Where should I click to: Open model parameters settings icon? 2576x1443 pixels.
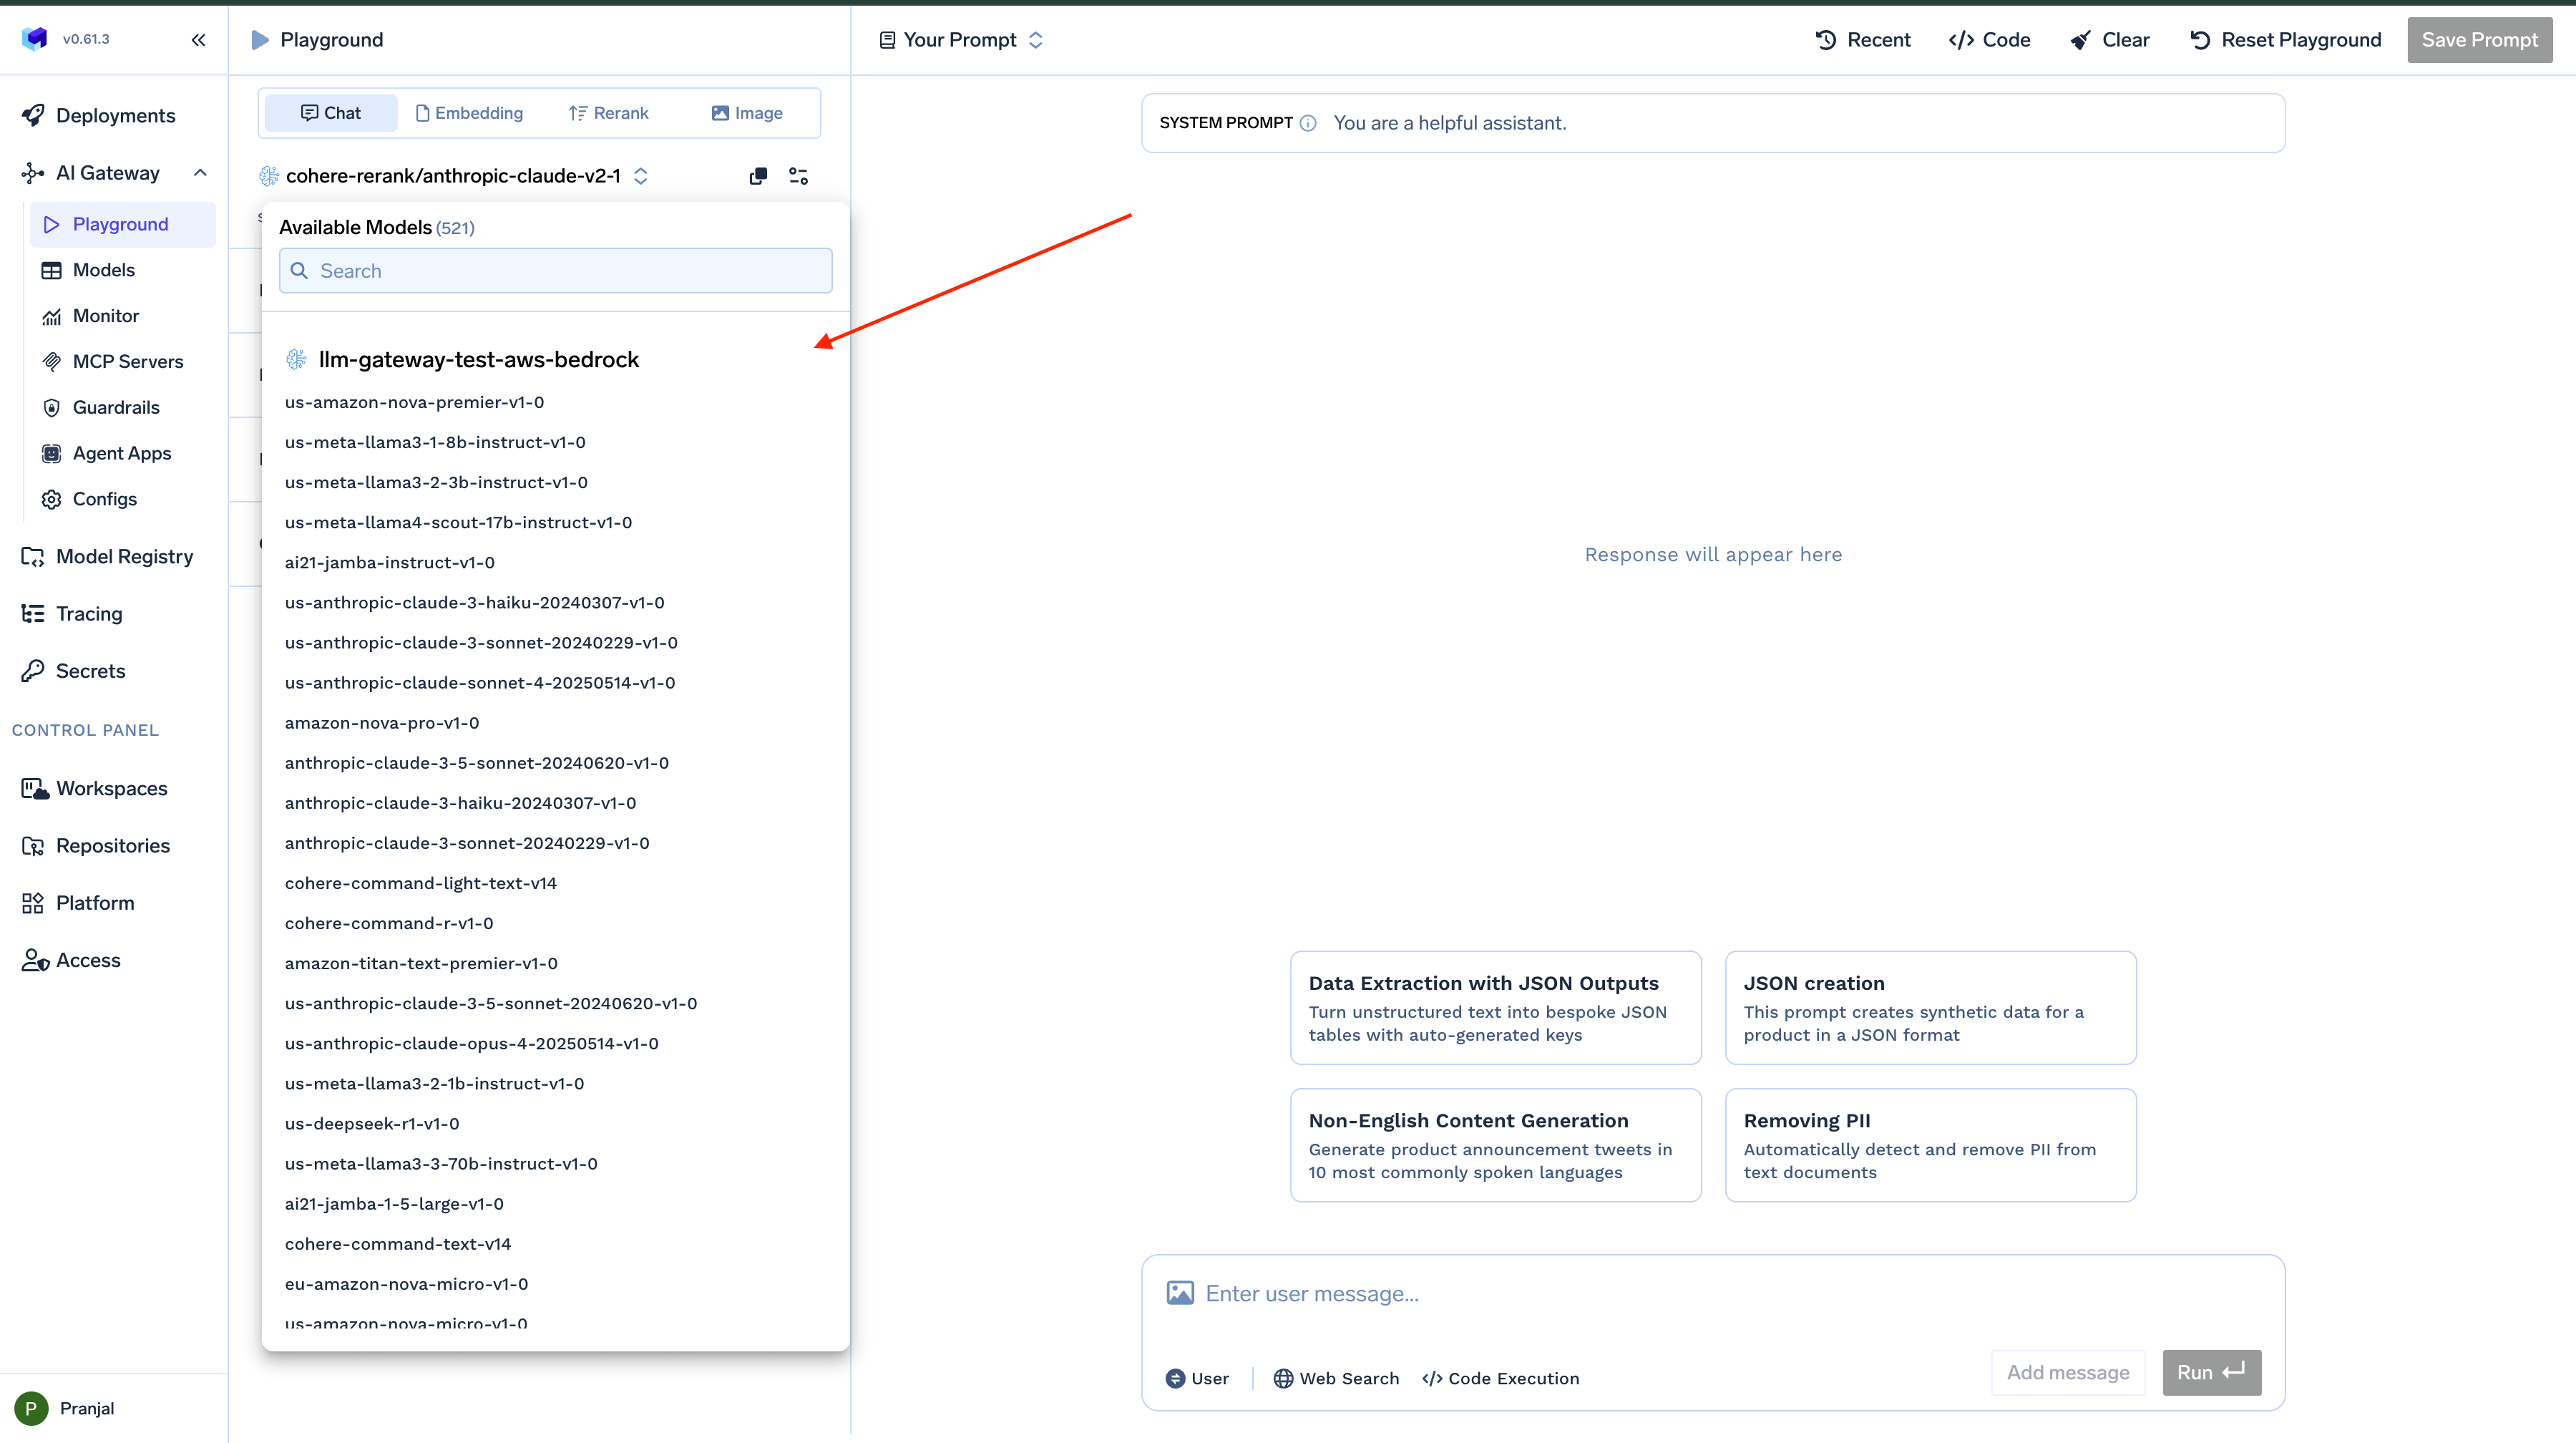click(798, 176)
